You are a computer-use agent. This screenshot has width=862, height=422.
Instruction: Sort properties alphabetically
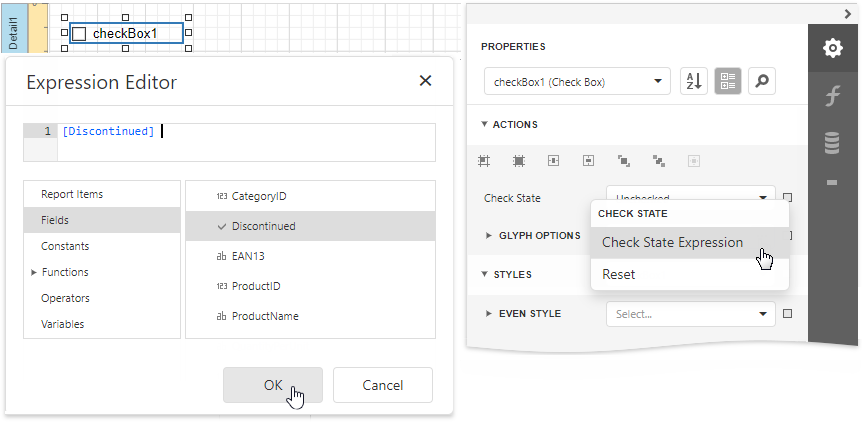[x=693, y=82]
